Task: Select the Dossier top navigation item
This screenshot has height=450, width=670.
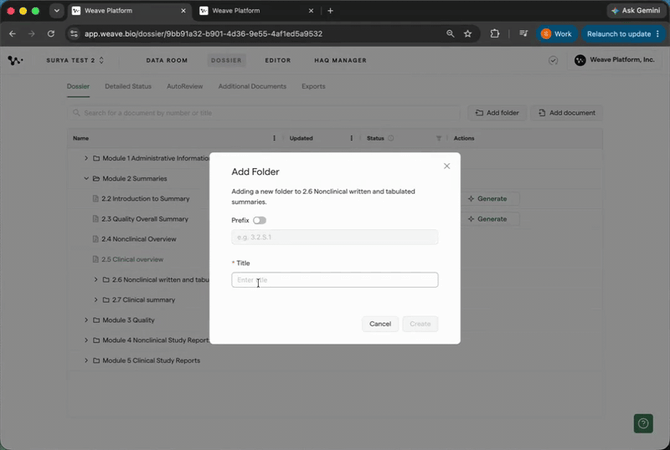Action: pyautogui.click(x=226, y=60)
